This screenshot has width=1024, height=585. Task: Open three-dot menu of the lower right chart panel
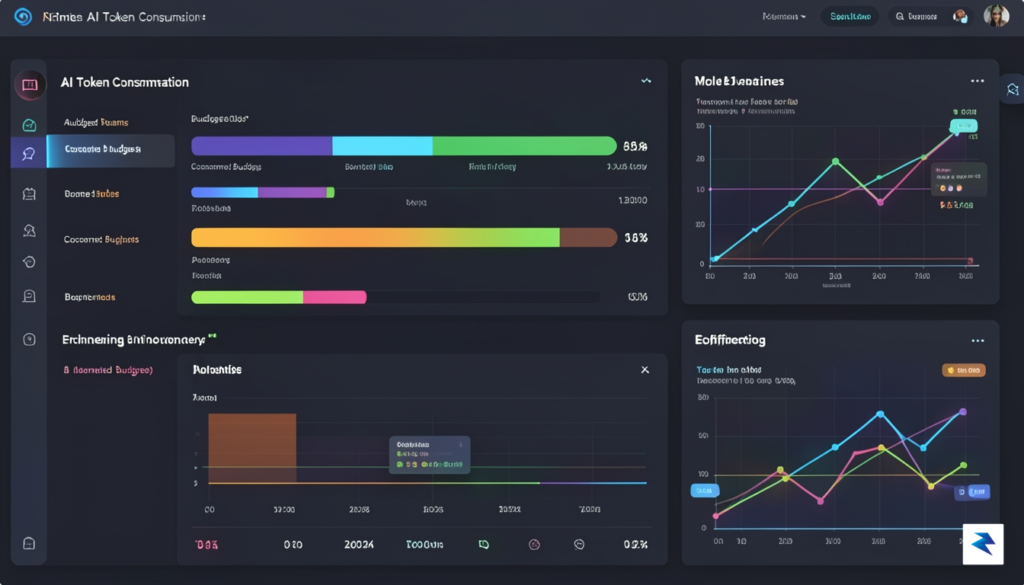pyautogui.click(x=977, y=340)
